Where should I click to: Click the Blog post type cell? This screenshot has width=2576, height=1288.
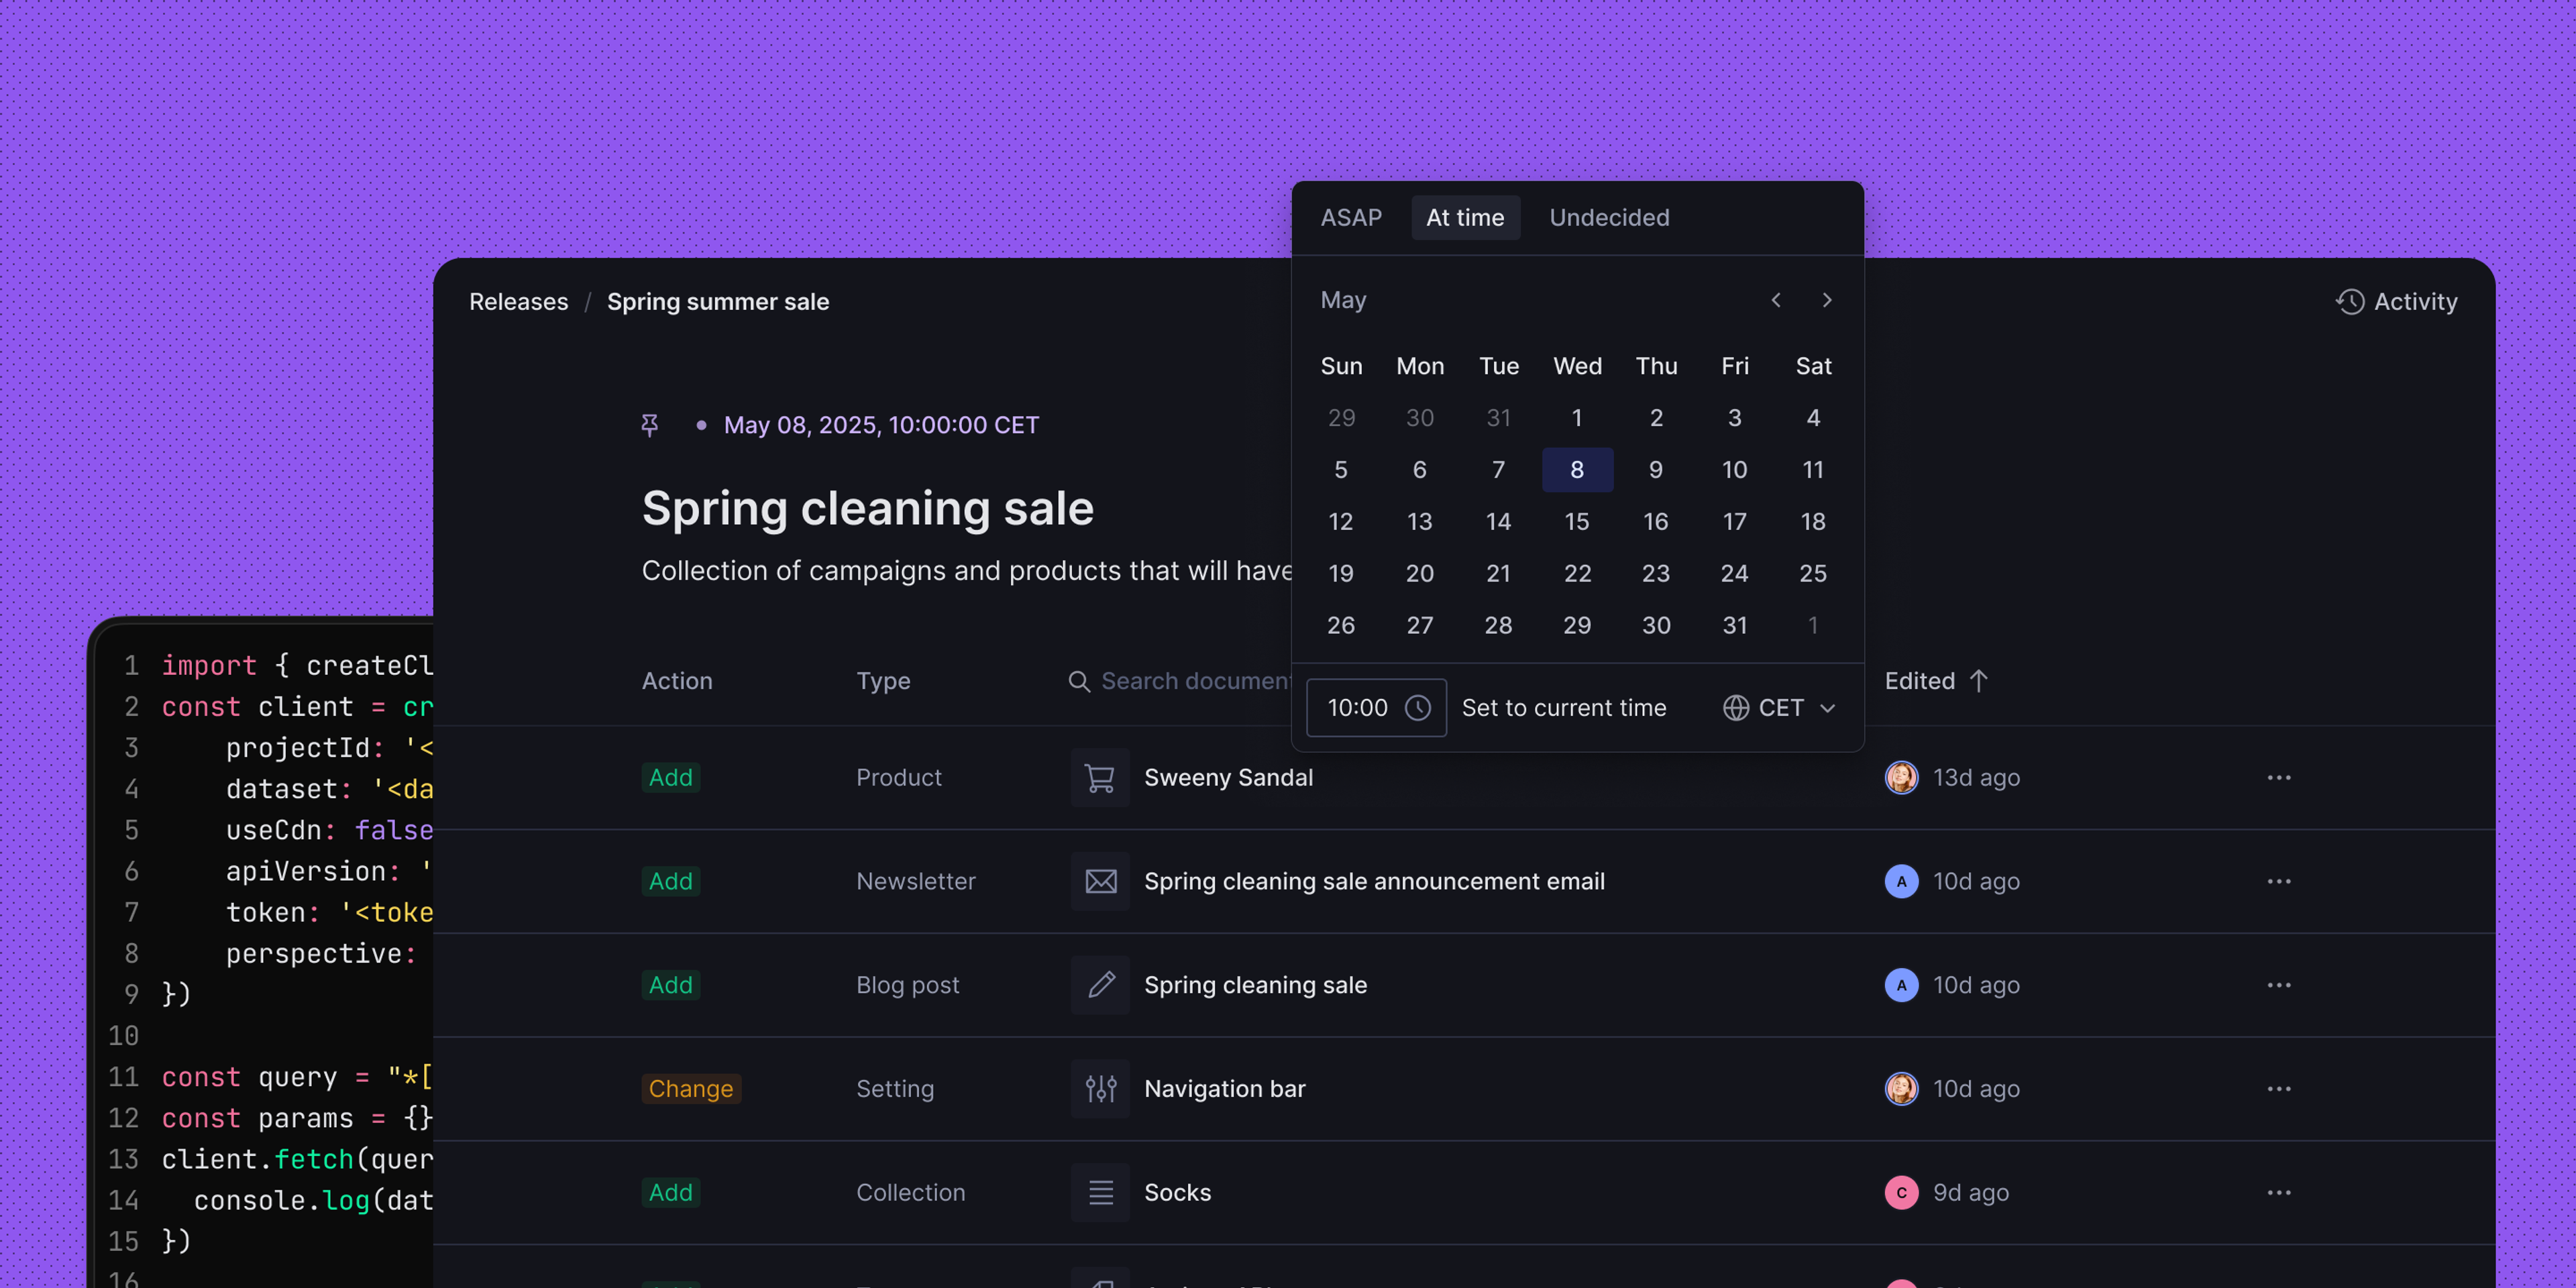pos(908,985)
